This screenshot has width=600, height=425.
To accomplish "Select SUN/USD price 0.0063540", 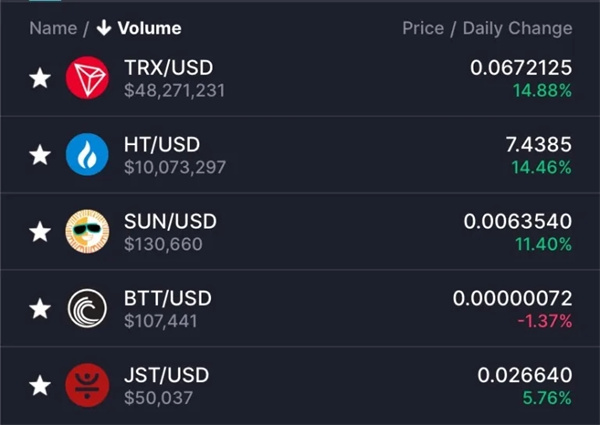I will (x=518, y=221).
